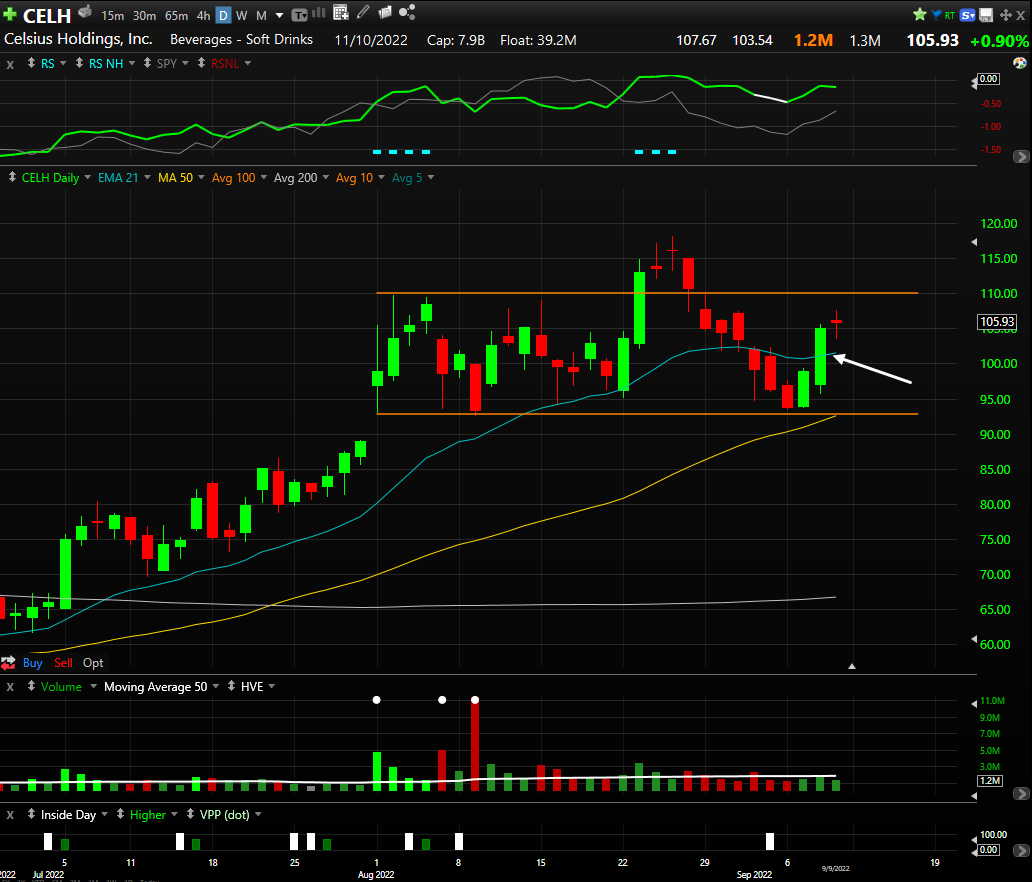Click the Inside Day indicator label
Image resolution: width=1032 pixels, height=882 pixels.
coord(68,815)
